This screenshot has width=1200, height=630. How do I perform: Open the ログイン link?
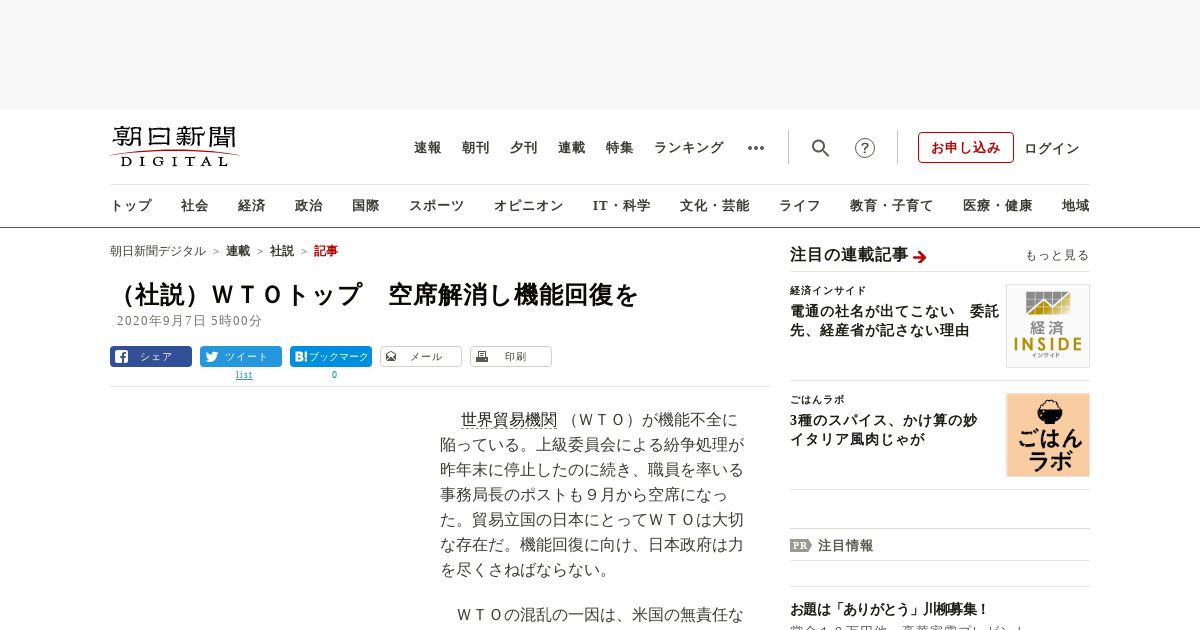coord(1052,148)
